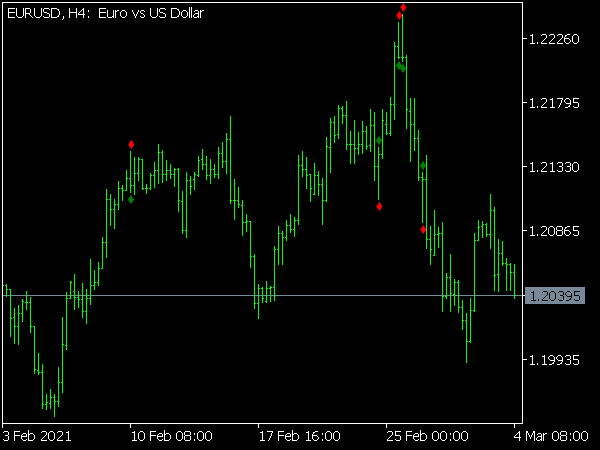This screenshot has height=450, width=600.
Task: Click the 1.20865 price scale label
Action: [554, 231]
